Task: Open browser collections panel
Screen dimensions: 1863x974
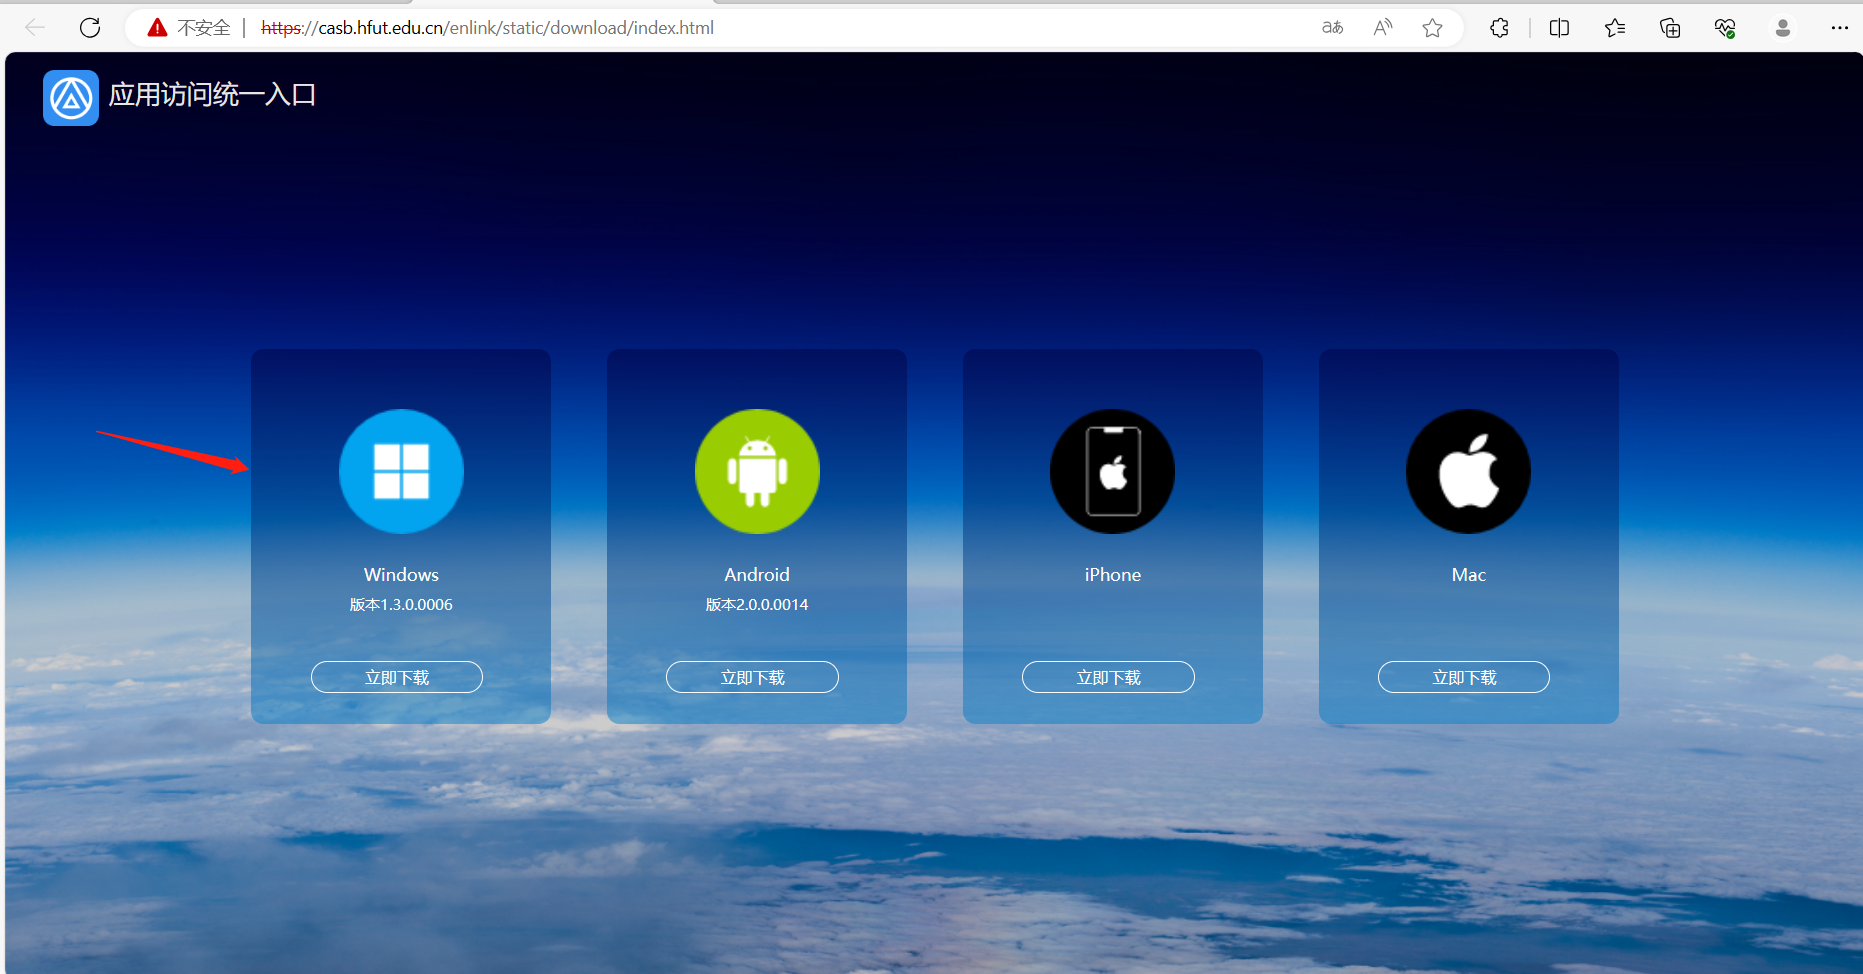Action: tap(1670, 28)
